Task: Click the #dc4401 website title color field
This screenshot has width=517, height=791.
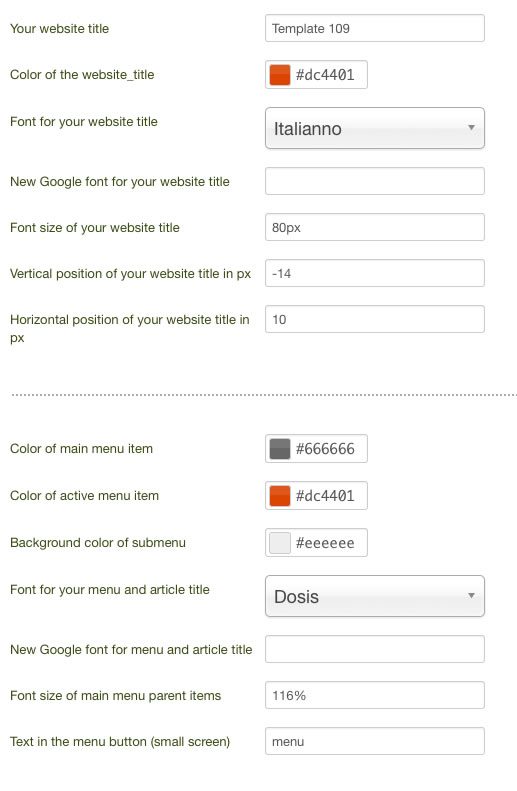Action: [316, 75]
